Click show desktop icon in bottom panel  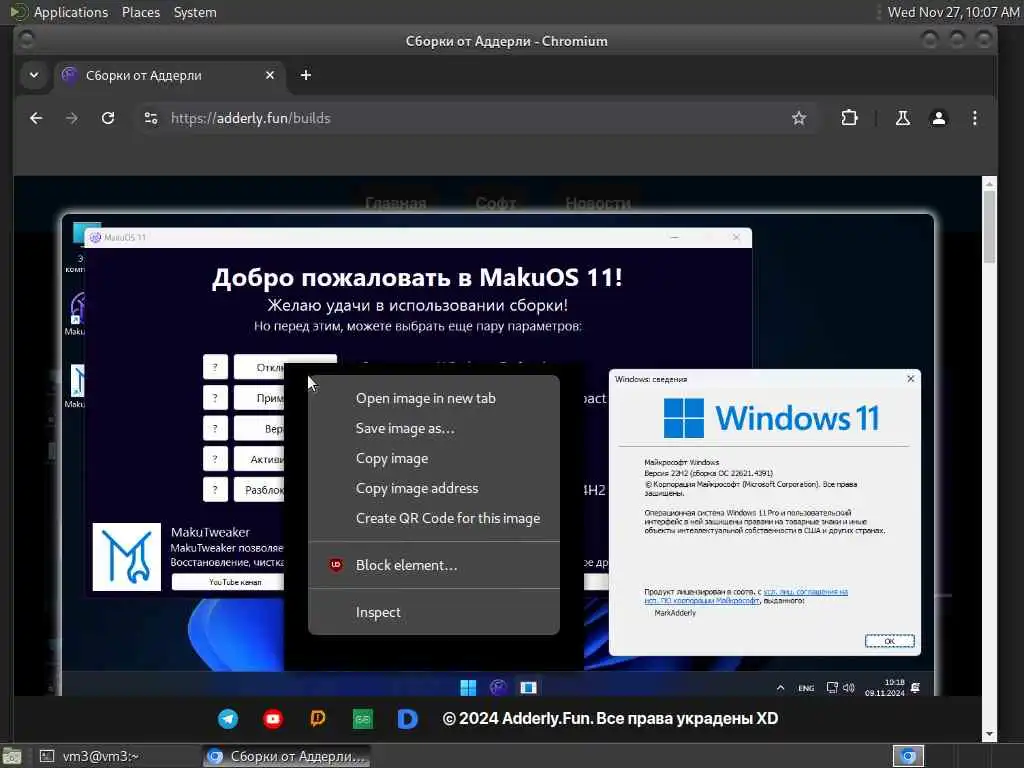pyautogui.click(x=12, y=757)
